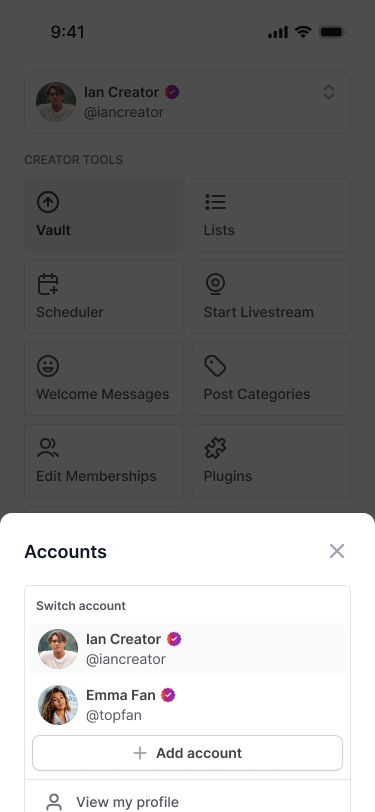Click Emma Fan's avatar thumbnail
The width and height of the screenshot is (375, 812).
[x=58, y=705]
